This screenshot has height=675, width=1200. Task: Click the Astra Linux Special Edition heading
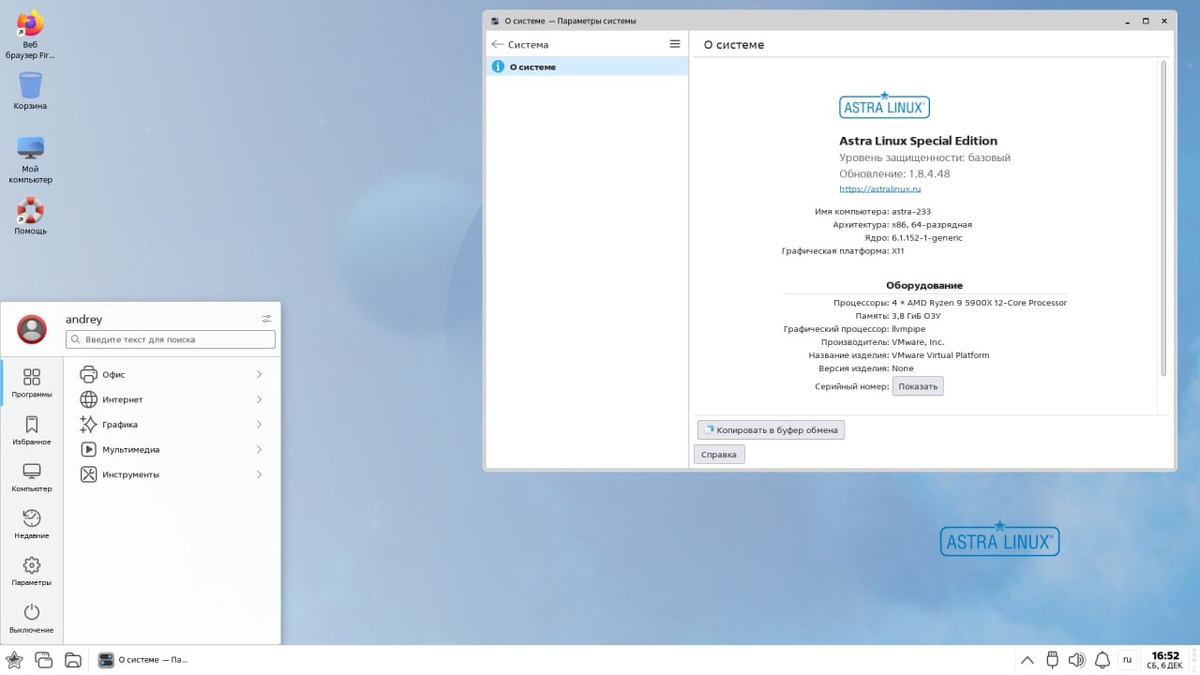918,141
